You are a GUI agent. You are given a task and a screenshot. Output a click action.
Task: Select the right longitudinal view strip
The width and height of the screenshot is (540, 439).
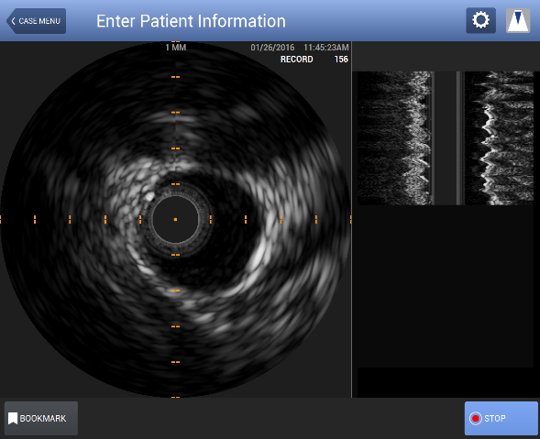coord(499,138)
